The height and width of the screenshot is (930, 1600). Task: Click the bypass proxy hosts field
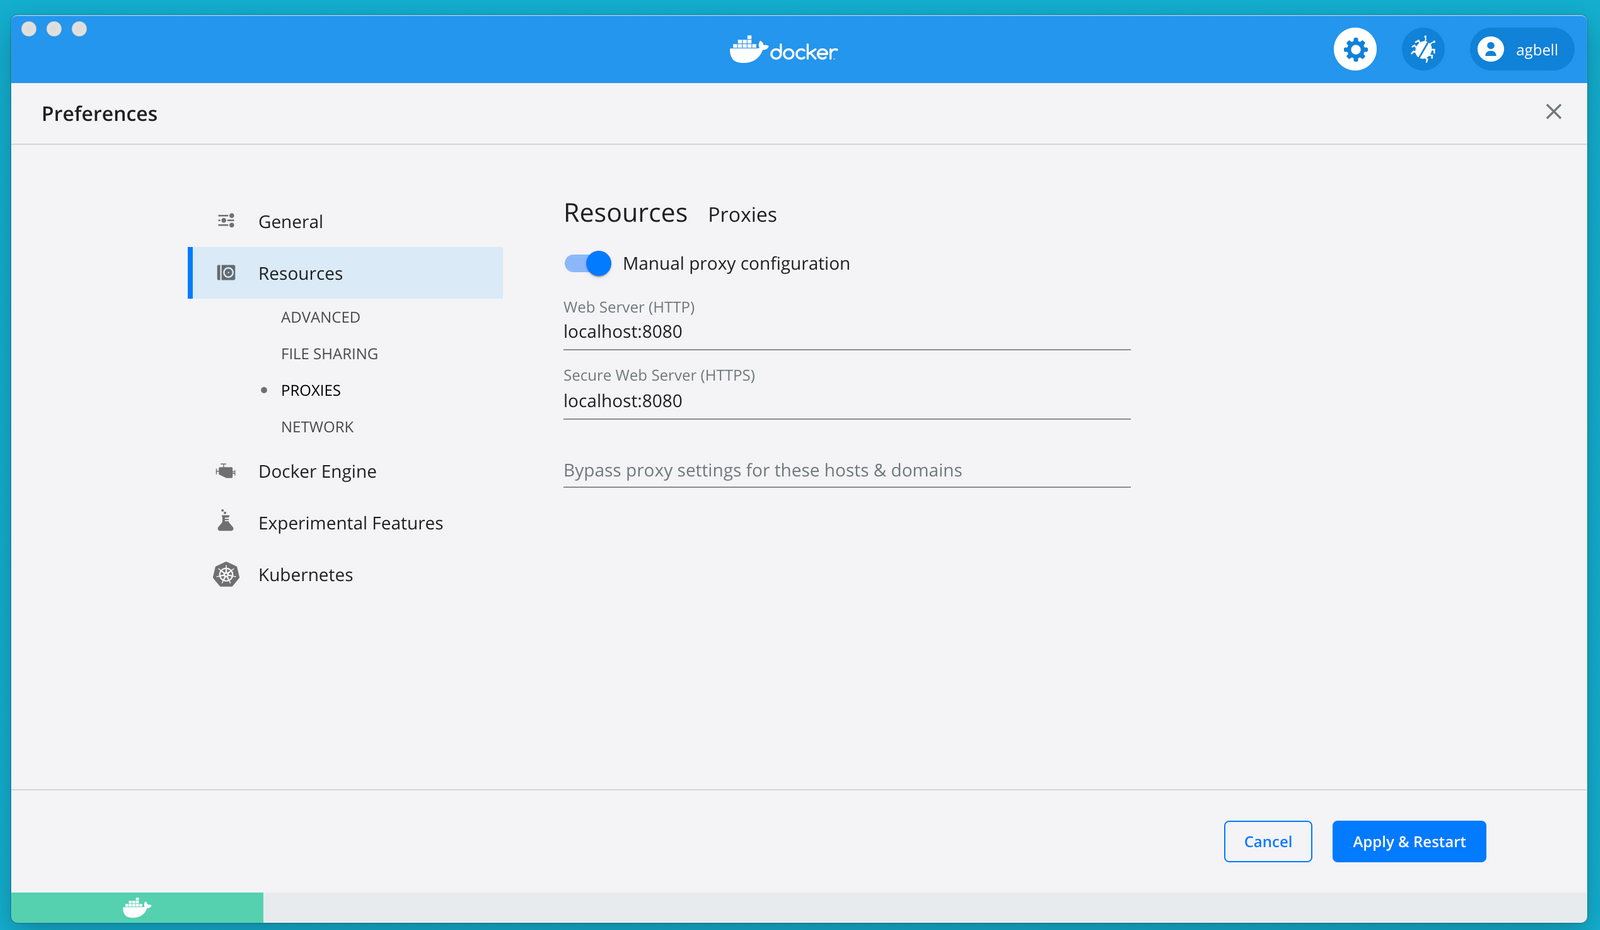click(x=846, y=469)
